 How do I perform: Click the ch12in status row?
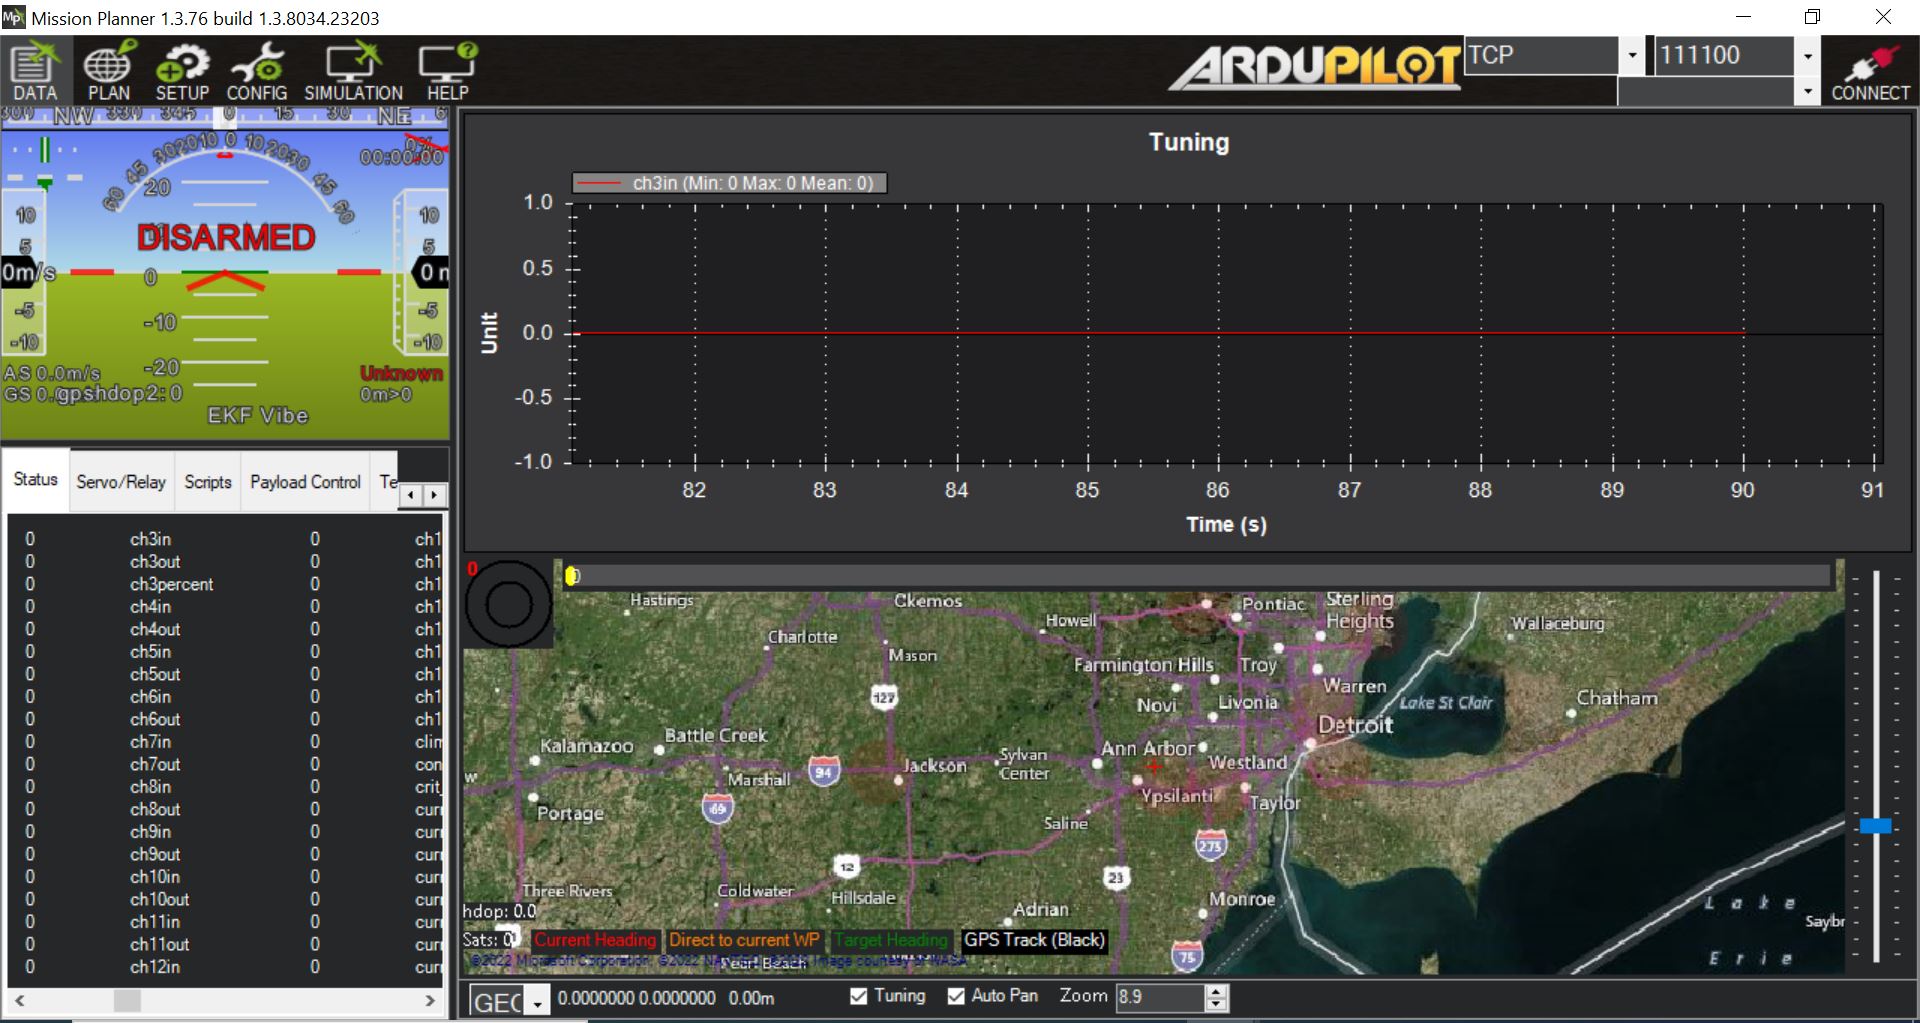(x=226, y=967)
